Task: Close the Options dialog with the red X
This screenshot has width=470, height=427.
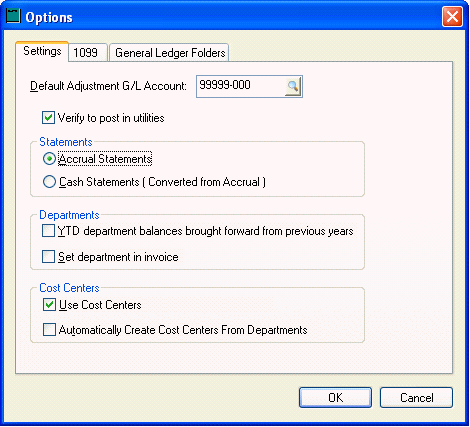Action: (x=452, y=16)
